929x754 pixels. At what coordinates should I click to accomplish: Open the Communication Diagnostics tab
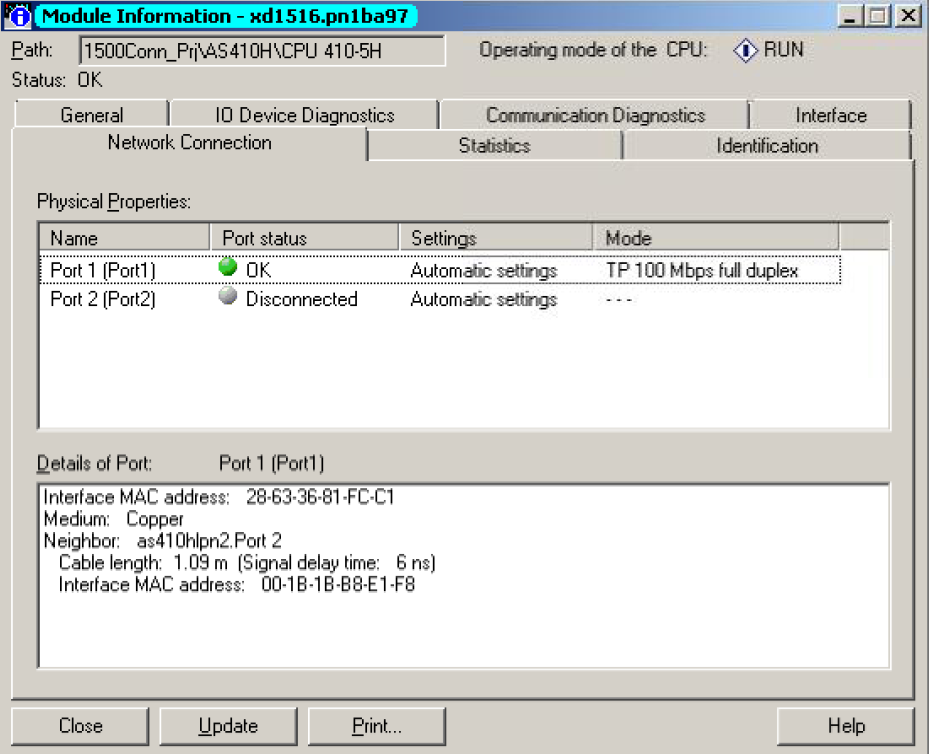[595, 115]
